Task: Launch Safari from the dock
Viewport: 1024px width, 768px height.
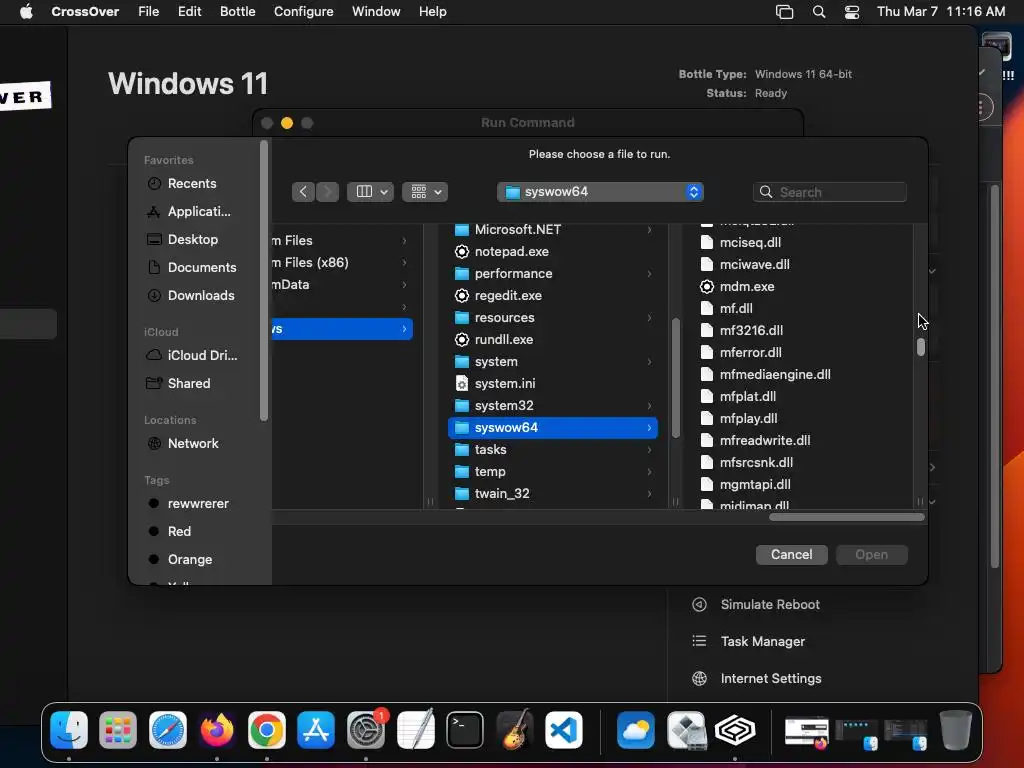Action: 168,730
